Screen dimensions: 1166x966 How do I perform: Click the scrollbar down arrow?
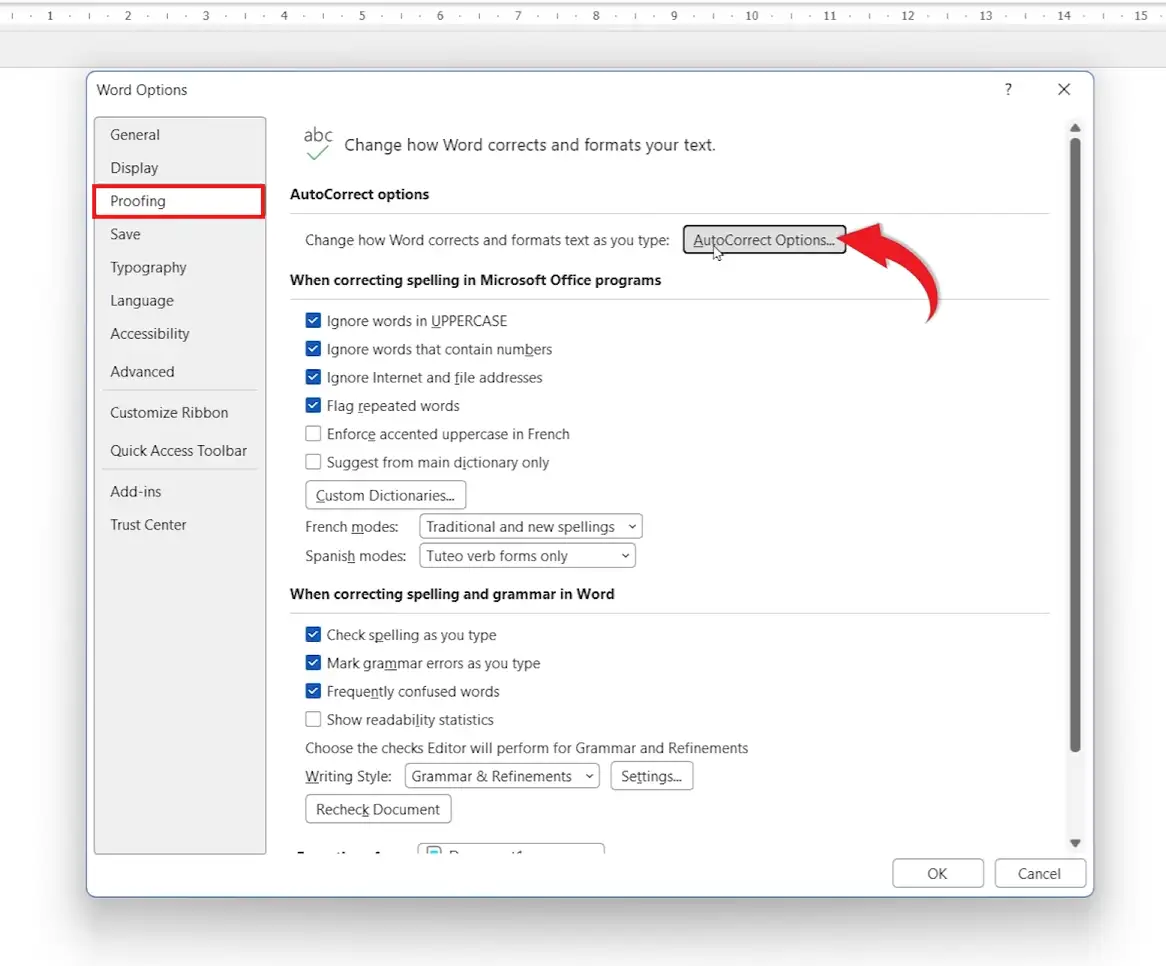pos(1075,843)
